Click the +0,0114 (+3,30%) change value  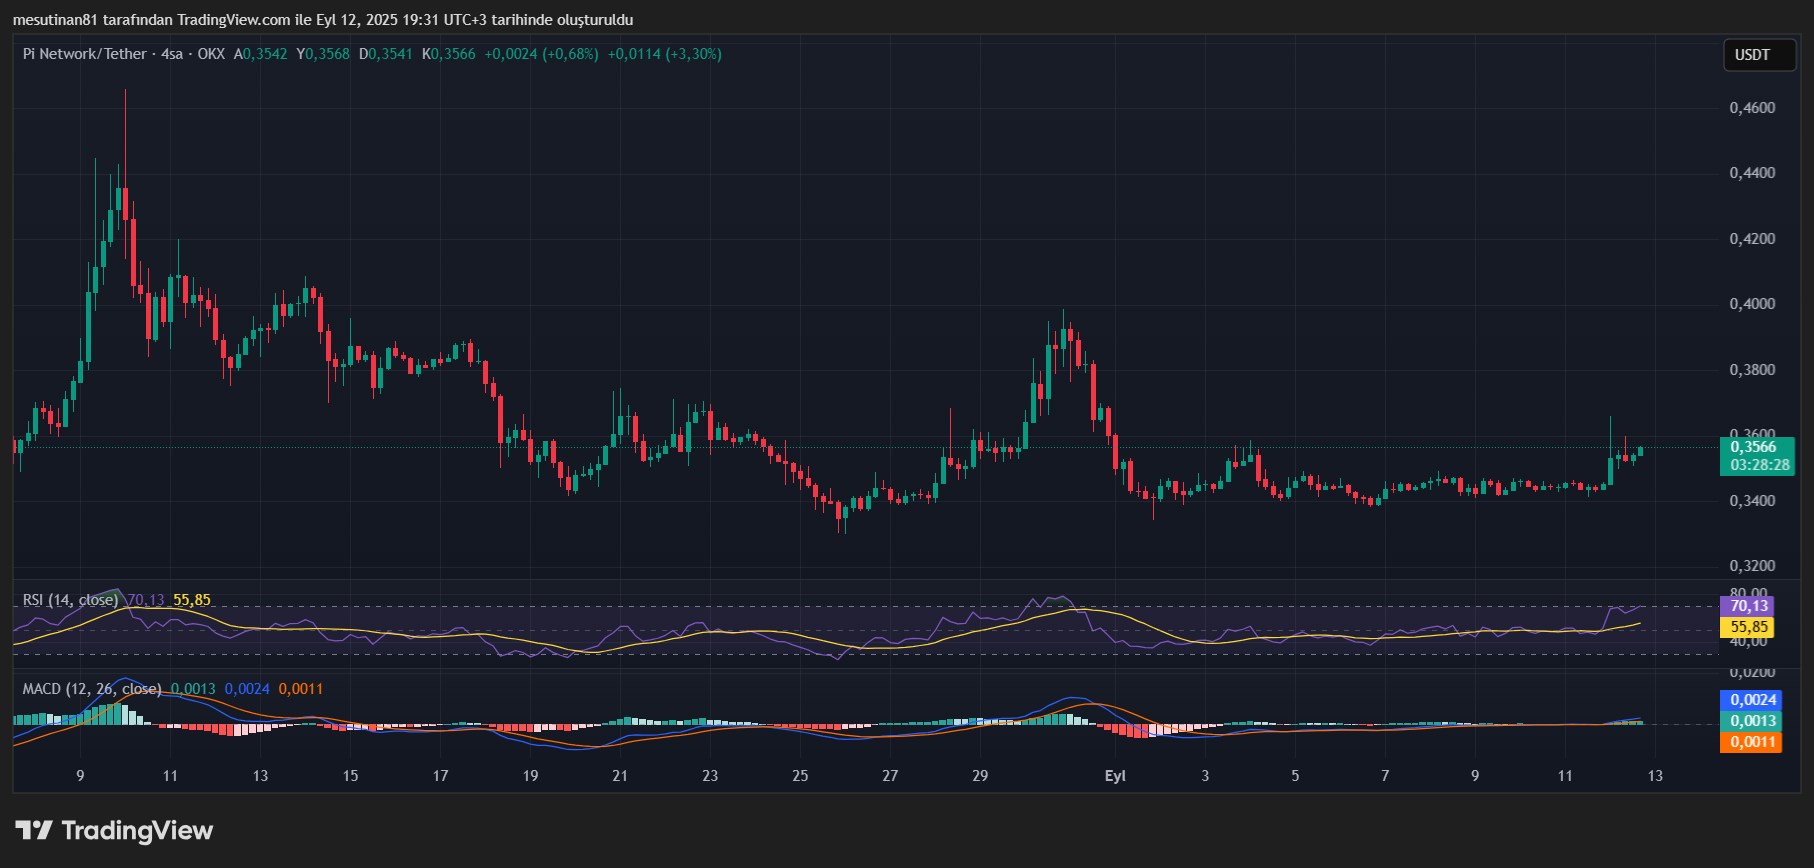click(664, 54)
